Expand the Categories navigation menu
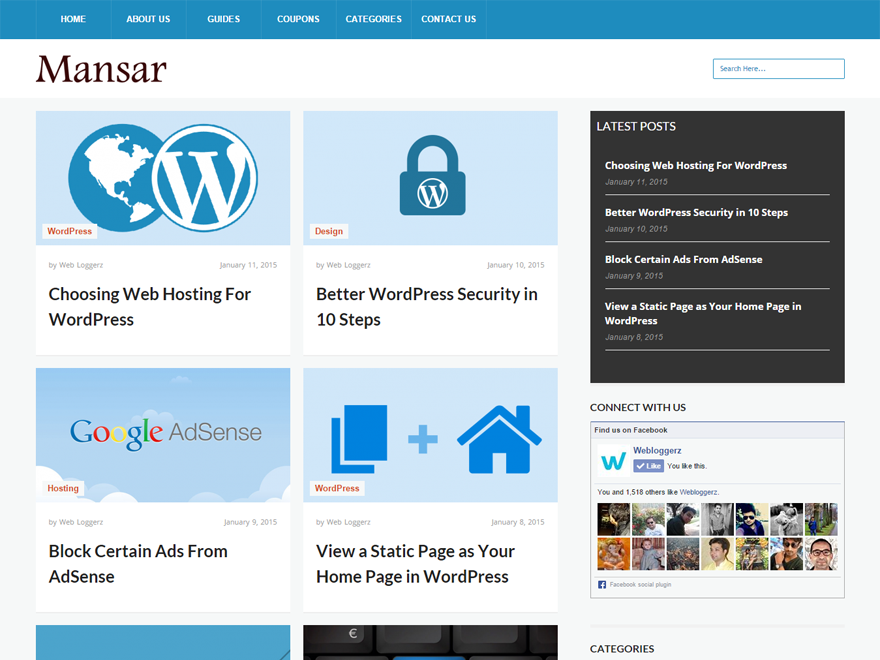The height and width of the screenshot is (660, 880). pyautogui.click(x=373, y=19)
